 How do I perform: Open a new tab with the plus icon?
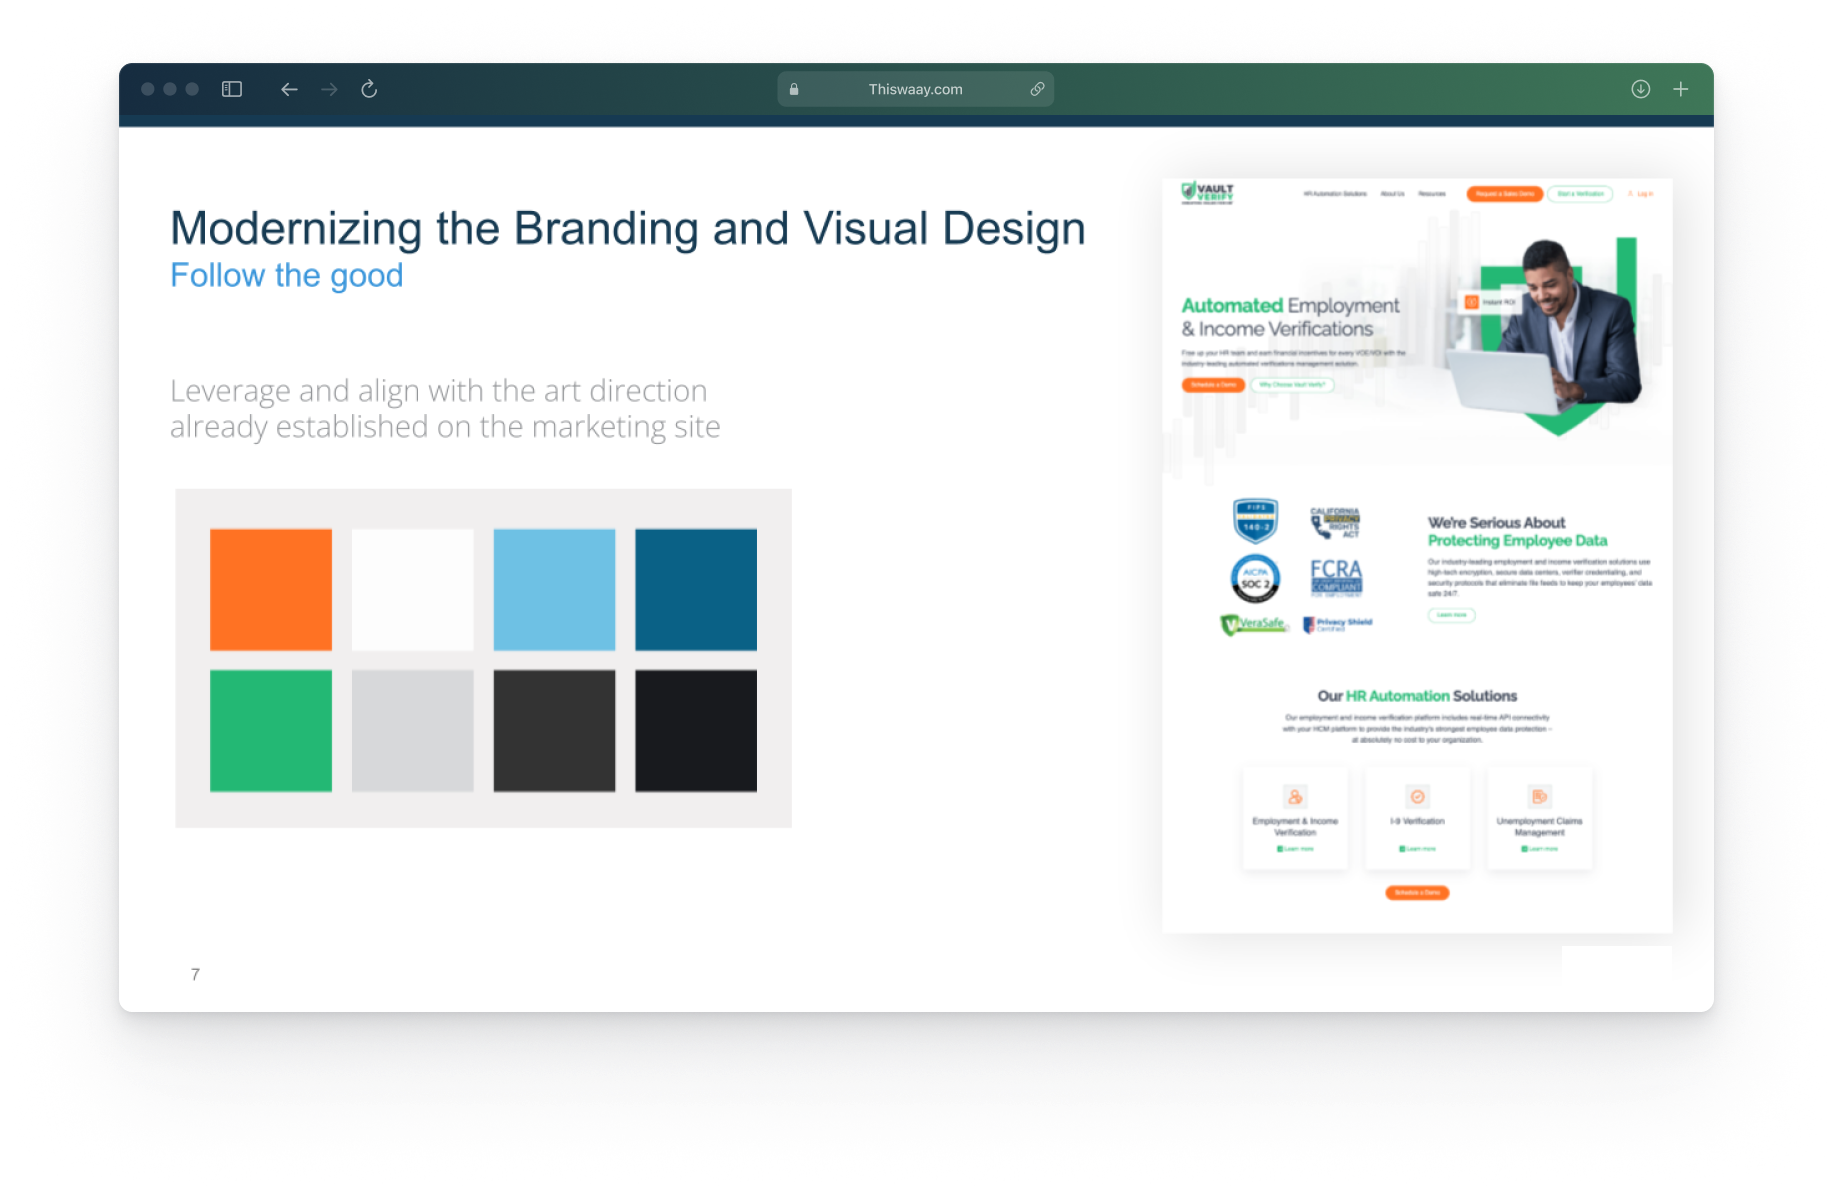pos(1681,89)
